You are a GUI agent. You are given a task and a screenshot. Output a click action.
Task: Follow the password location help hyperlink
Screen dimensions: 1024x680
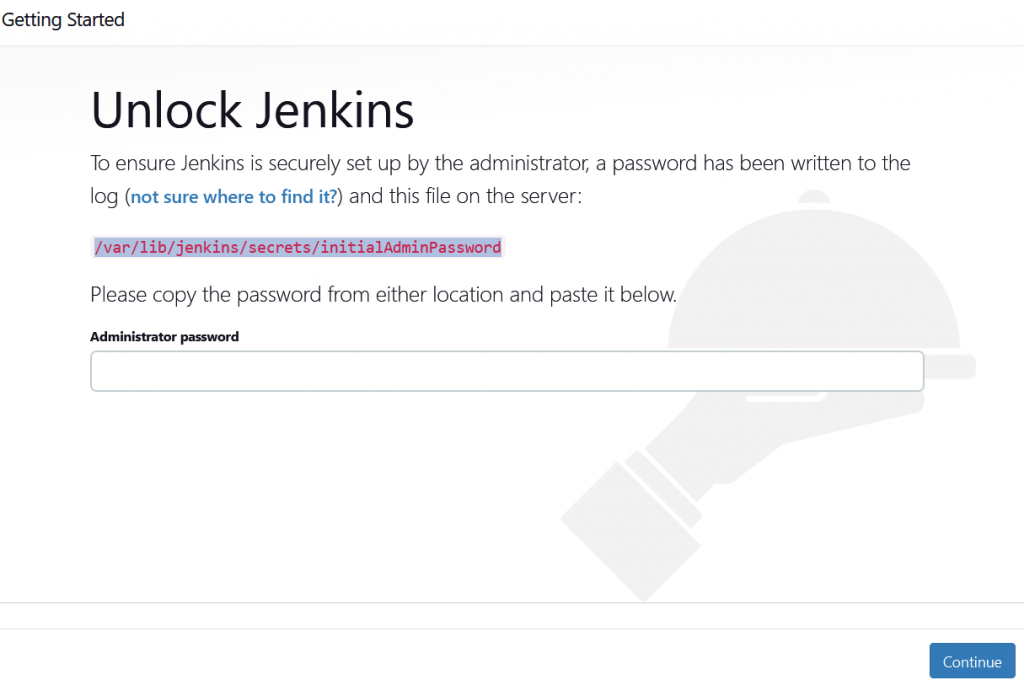click(x=232, y=196)
